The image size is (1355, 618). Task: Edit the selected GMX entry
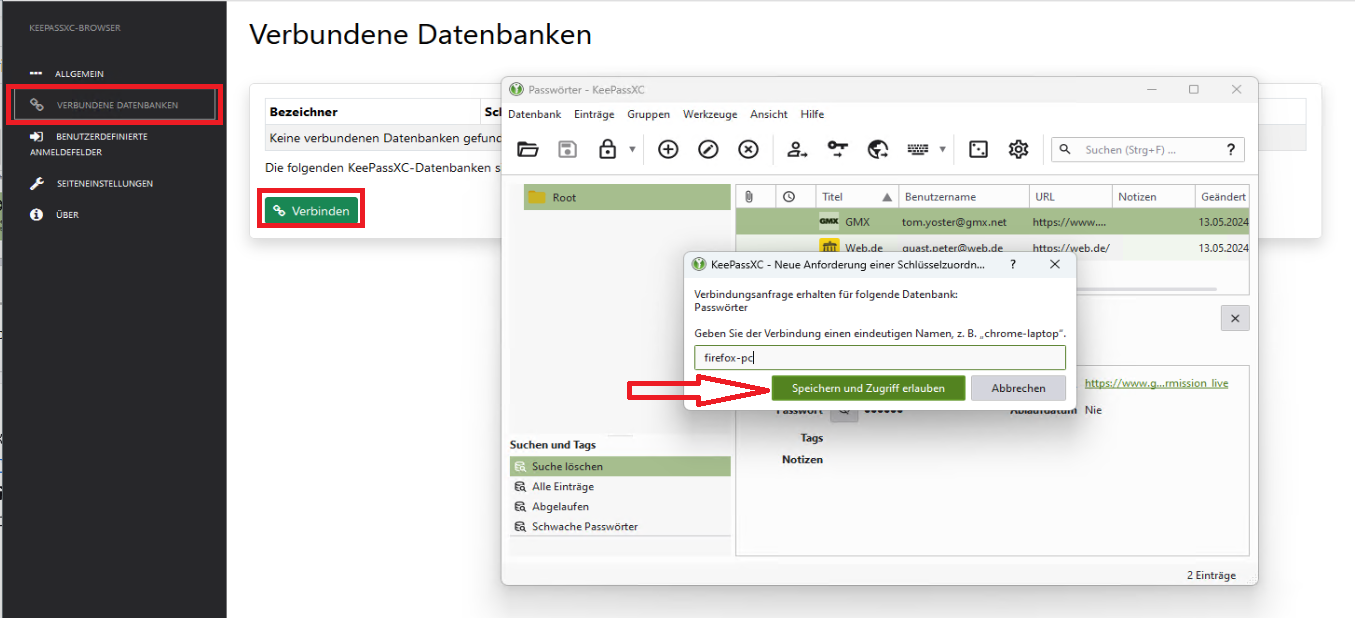(708, 149)
